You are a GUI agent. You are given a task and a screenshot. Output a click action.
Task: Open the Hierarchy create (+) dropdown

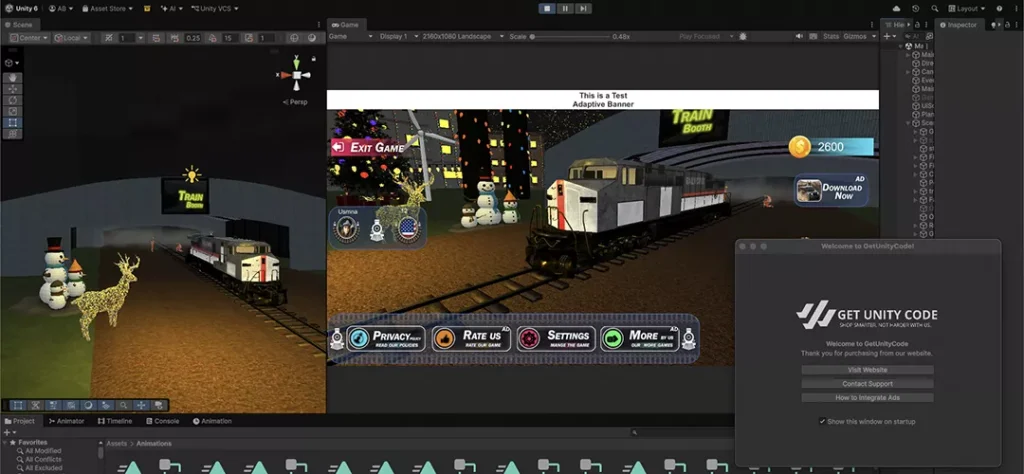(889, 37)
